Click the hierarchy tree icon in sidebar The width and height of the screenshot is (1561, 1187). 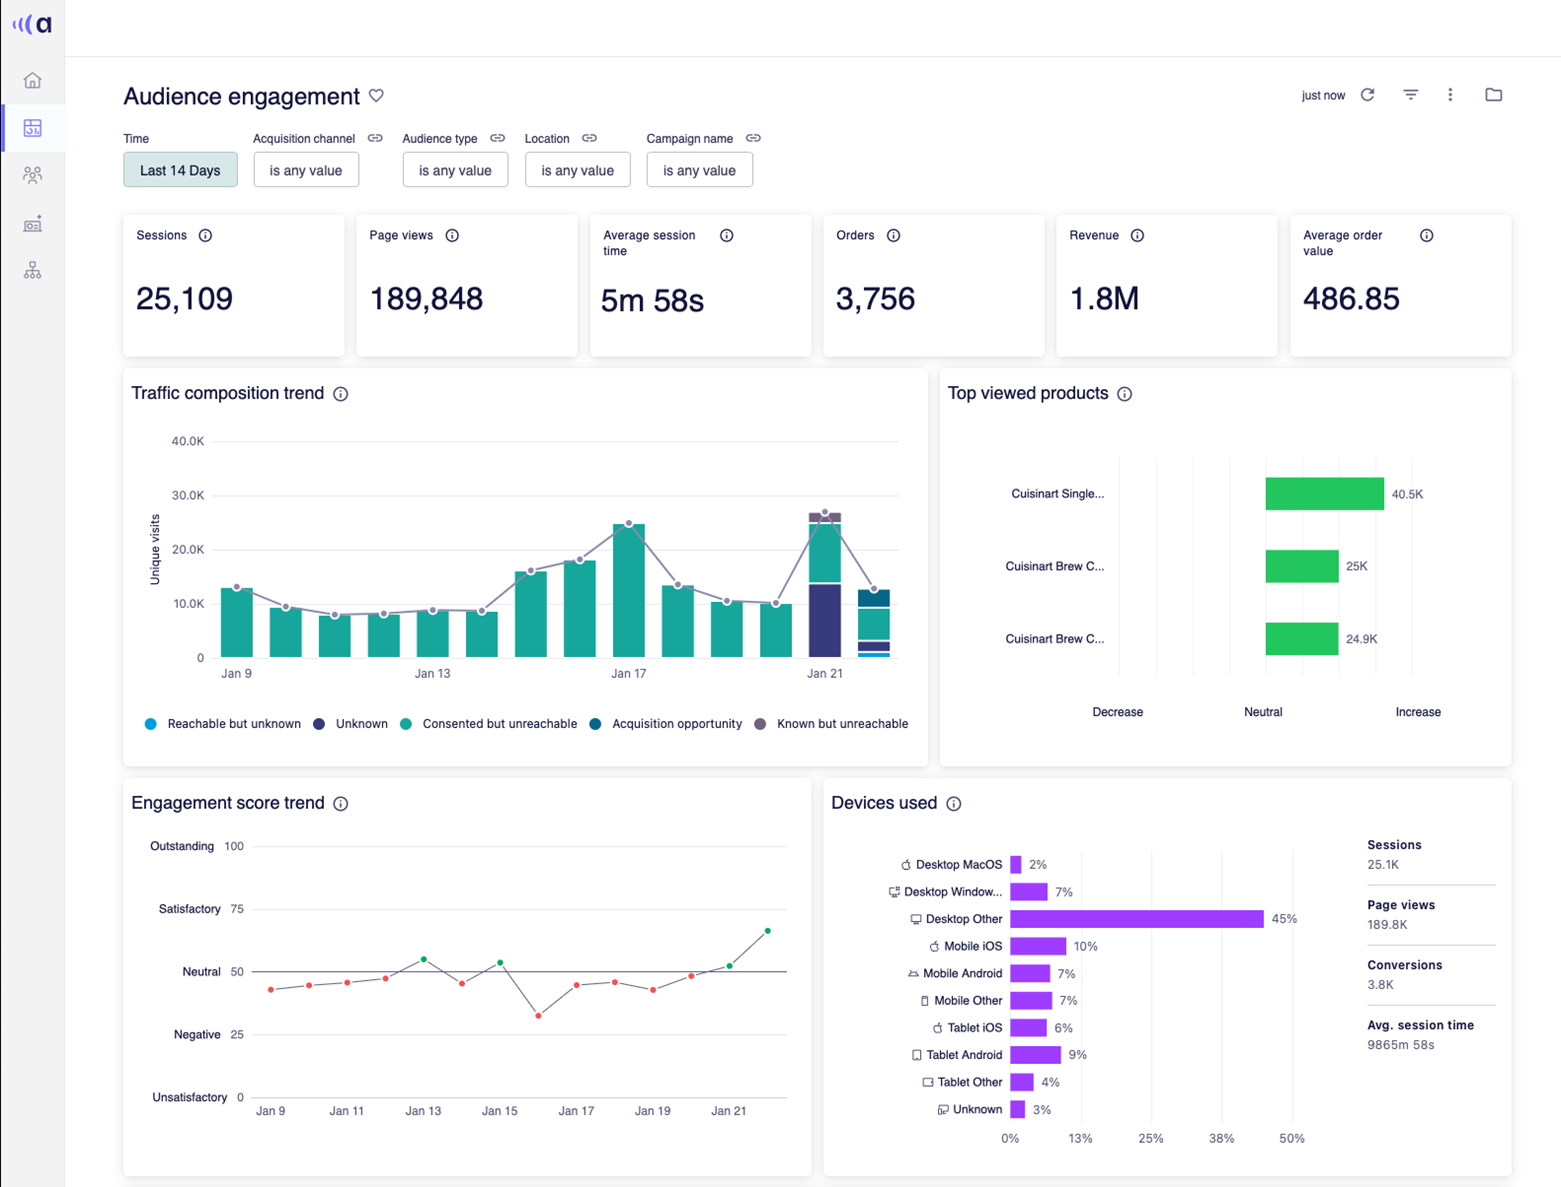[33, 271]
